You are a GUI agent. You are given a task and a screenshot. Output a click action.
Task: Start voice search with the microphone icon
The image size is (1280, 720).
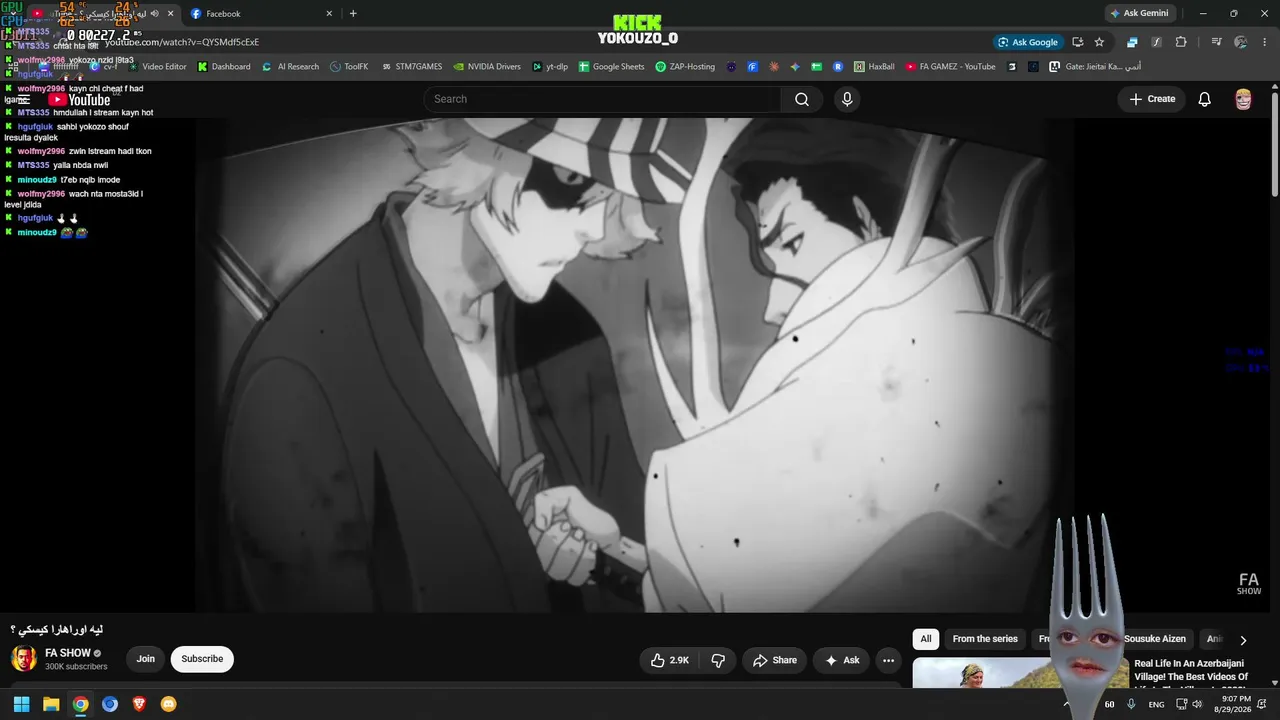click(847, 99)
